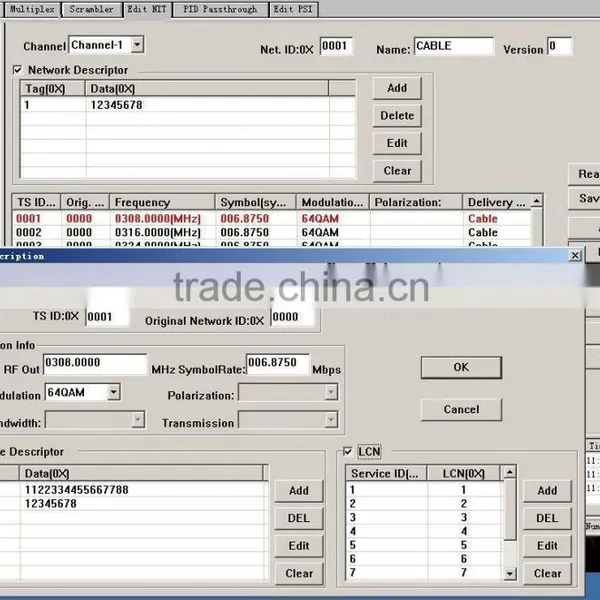Close the description dialog with X
The image size is (600, 600).
point(575,255)
